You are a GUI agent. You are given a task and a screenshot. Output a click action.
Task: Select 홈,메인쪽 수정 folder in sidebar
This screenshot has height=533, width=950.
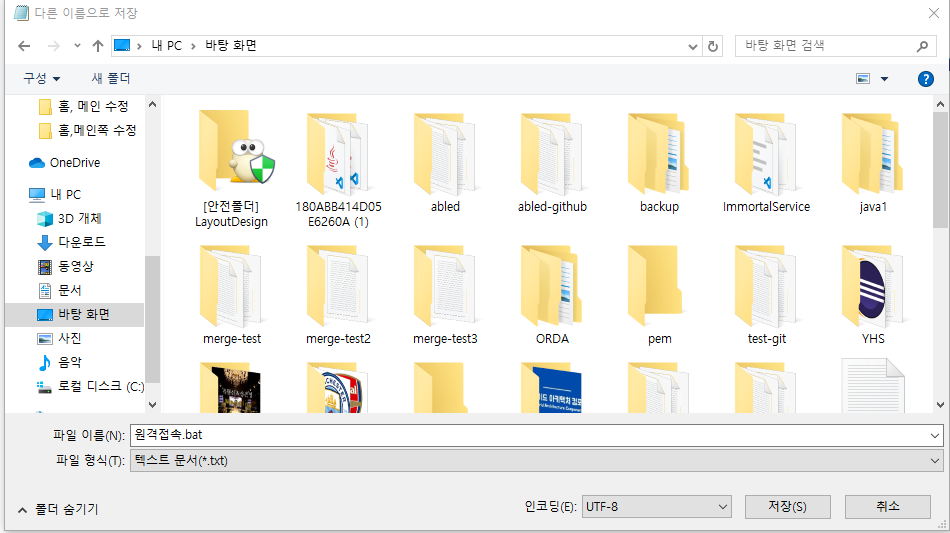(88, 130)
